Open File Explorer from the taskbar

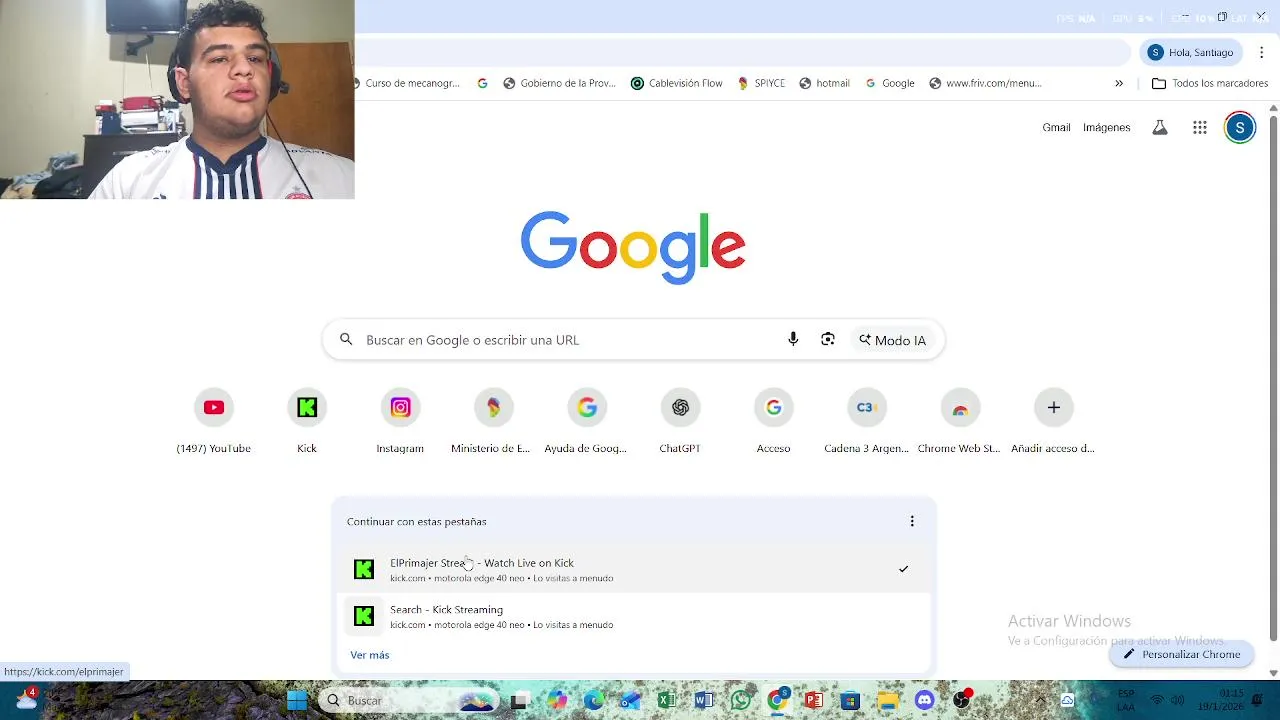(x=888, y=700)
